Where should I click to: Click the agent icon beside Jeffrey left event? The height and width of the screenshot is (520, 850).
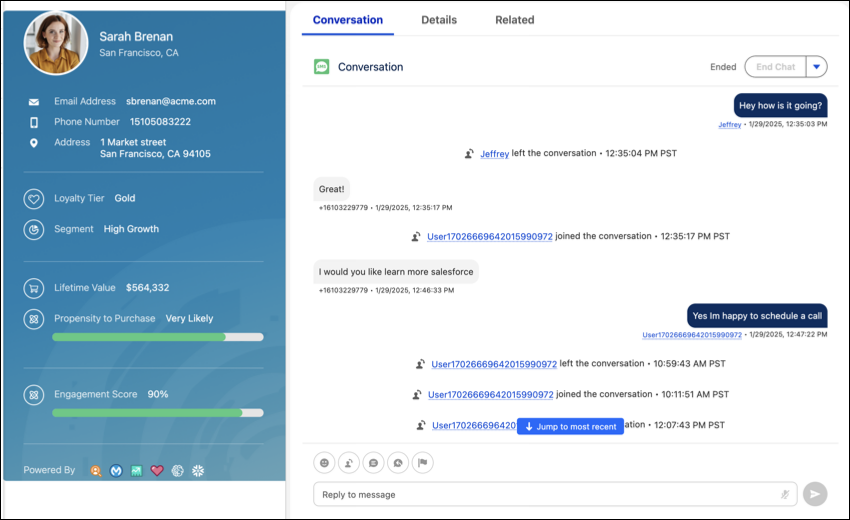coord(469,154)
